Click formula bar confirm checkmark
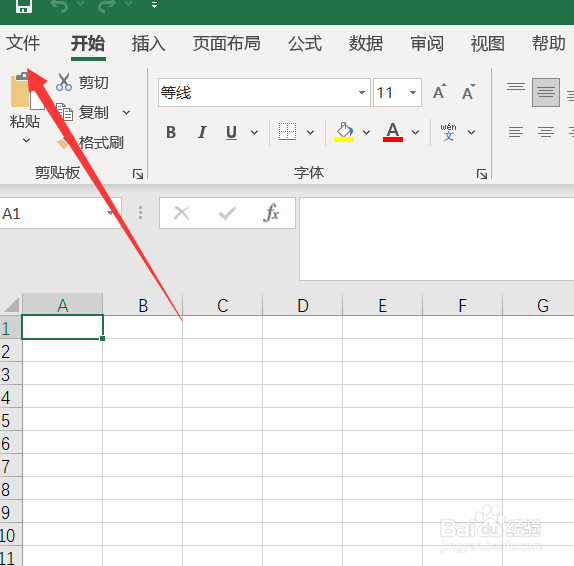 [x=227, y=213]
